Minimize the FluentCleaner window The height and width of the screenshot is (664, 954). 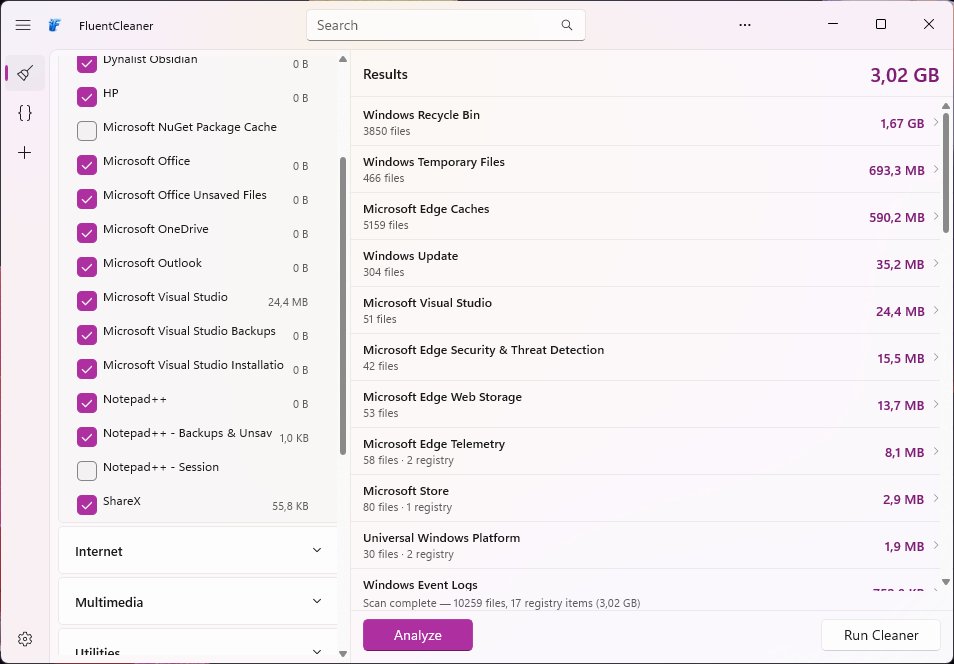coord(833,24)
